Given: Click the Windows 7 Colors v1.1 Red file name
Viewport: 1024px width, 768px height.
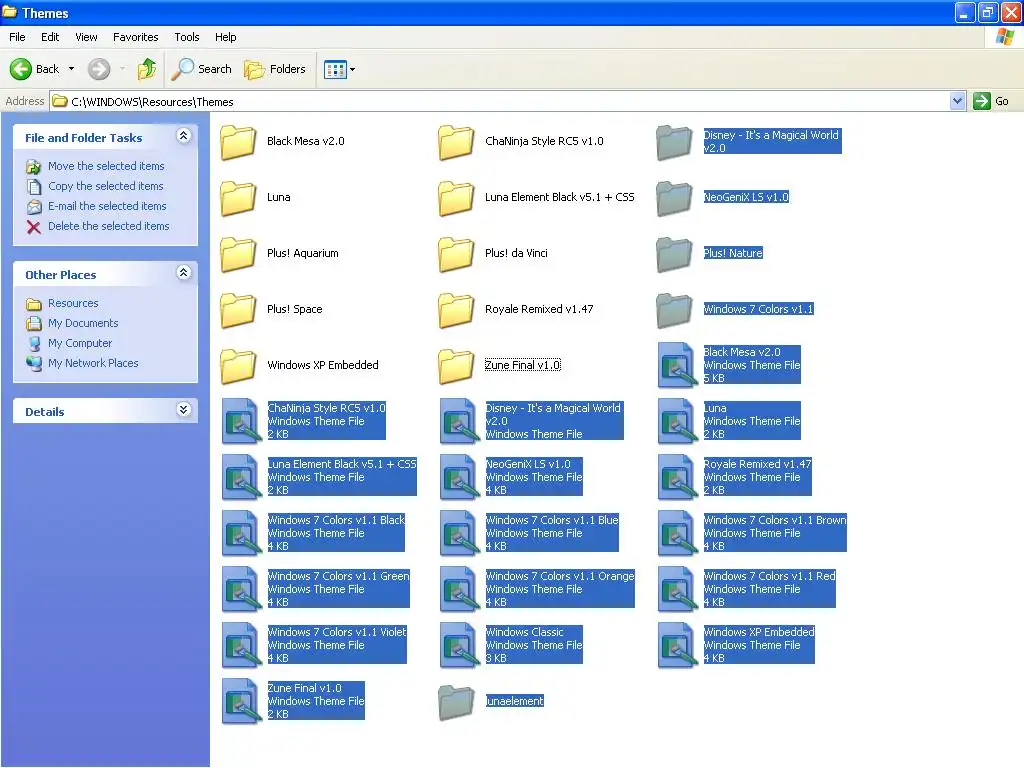Looking at the screenshot, I should [769, 576].
